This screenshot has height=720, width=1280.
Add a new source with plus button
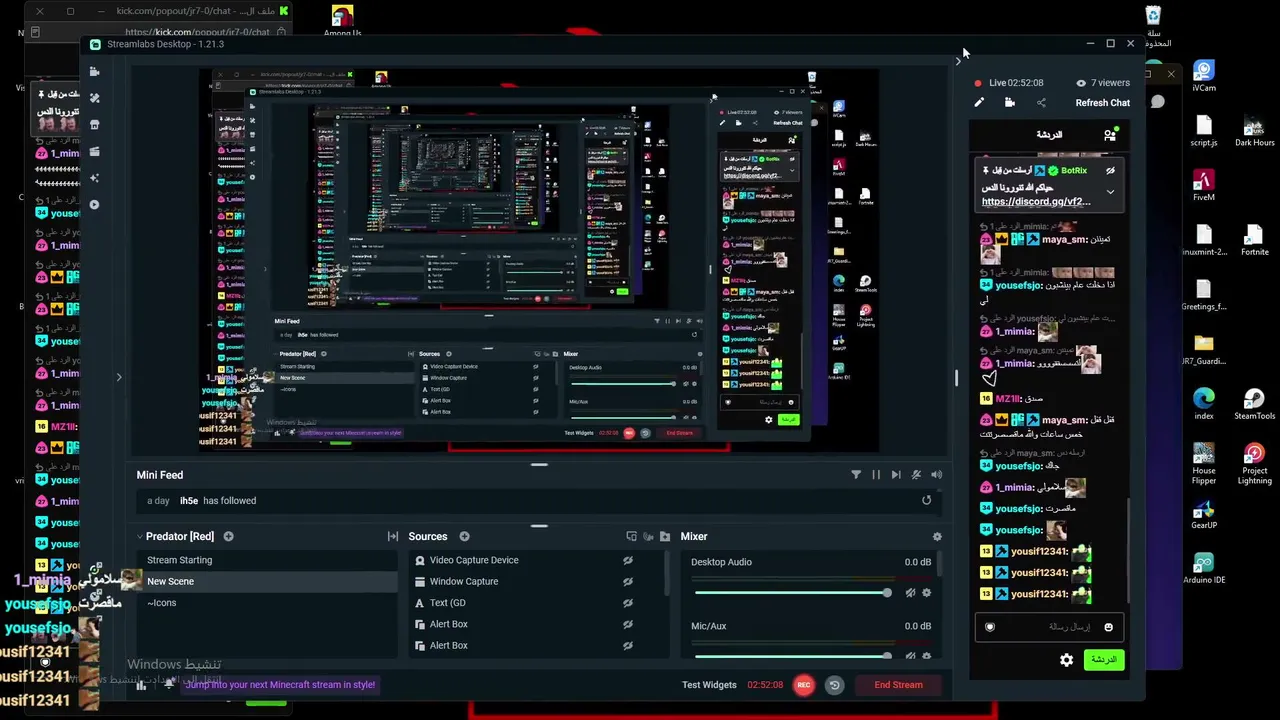[x=464, y=537]
